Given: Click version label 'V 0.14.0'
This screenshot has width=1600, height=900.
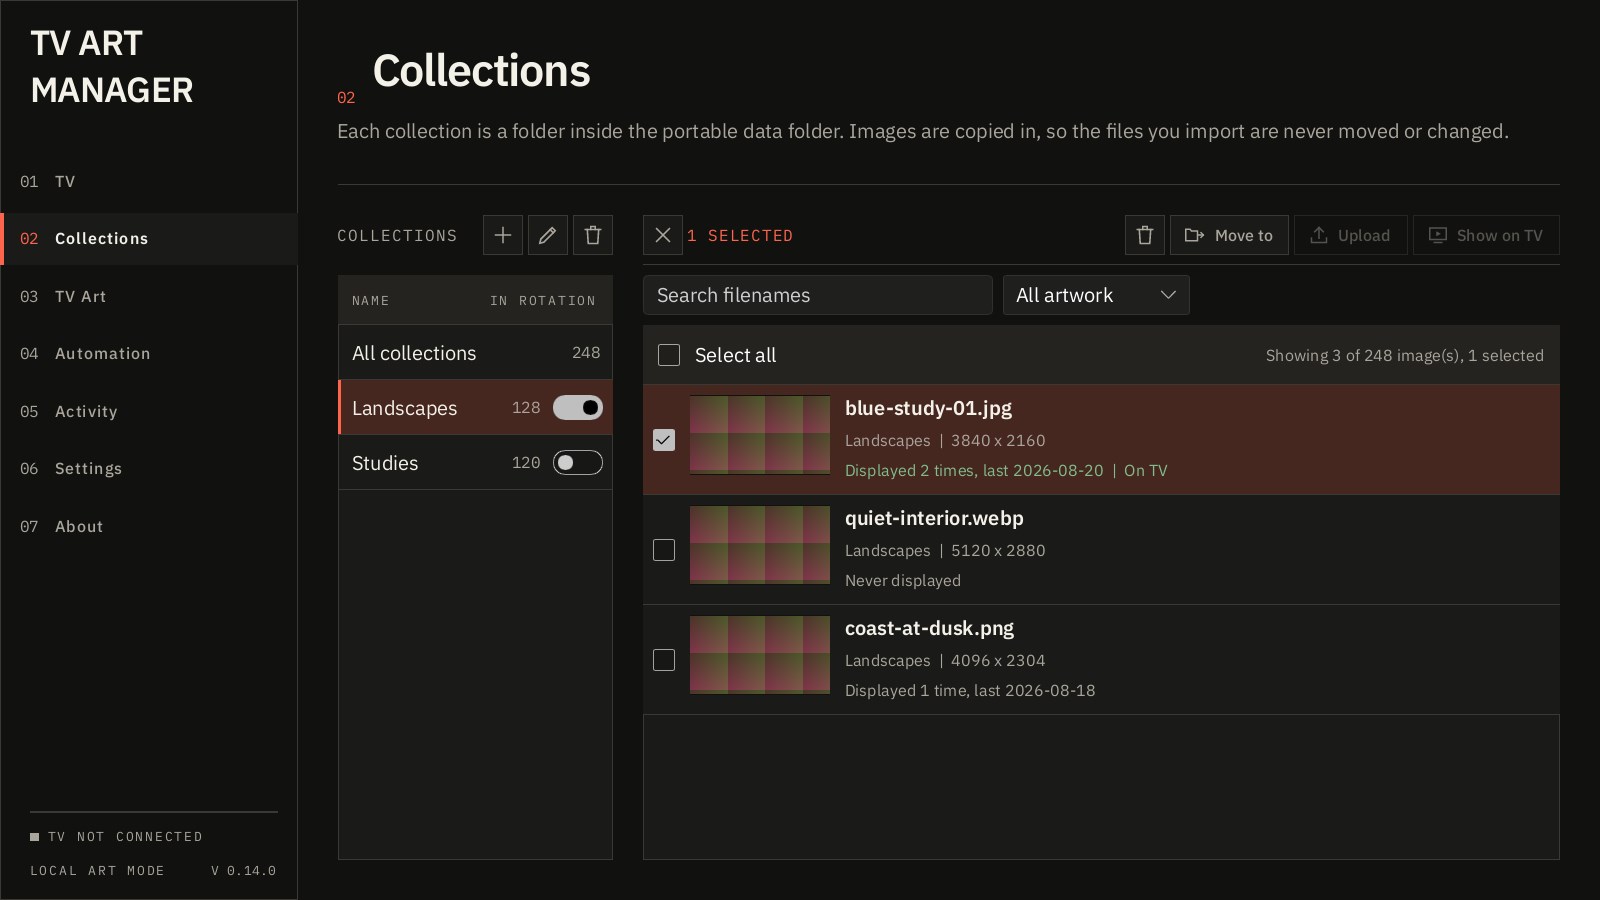Looking at the screenshot, I should (x=244, y=870).
